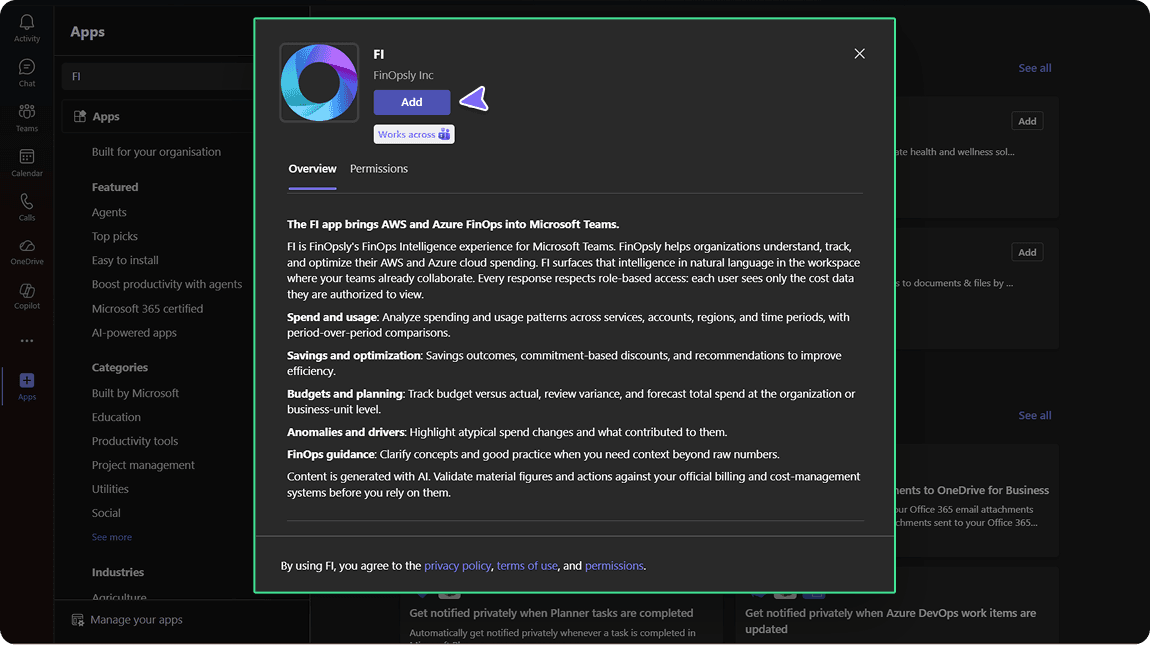
Task: Switch to the Overview tab
Action: 312,169
